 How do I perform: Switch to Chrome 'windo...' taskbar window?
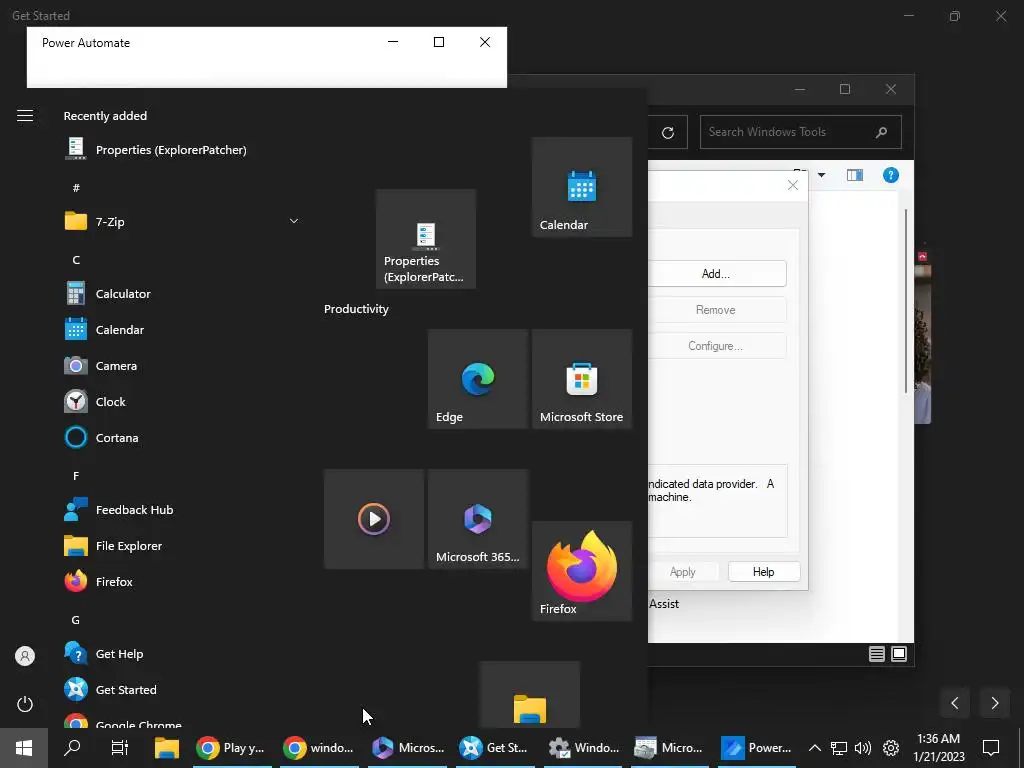pyautogui.click(x=319, y=748)
